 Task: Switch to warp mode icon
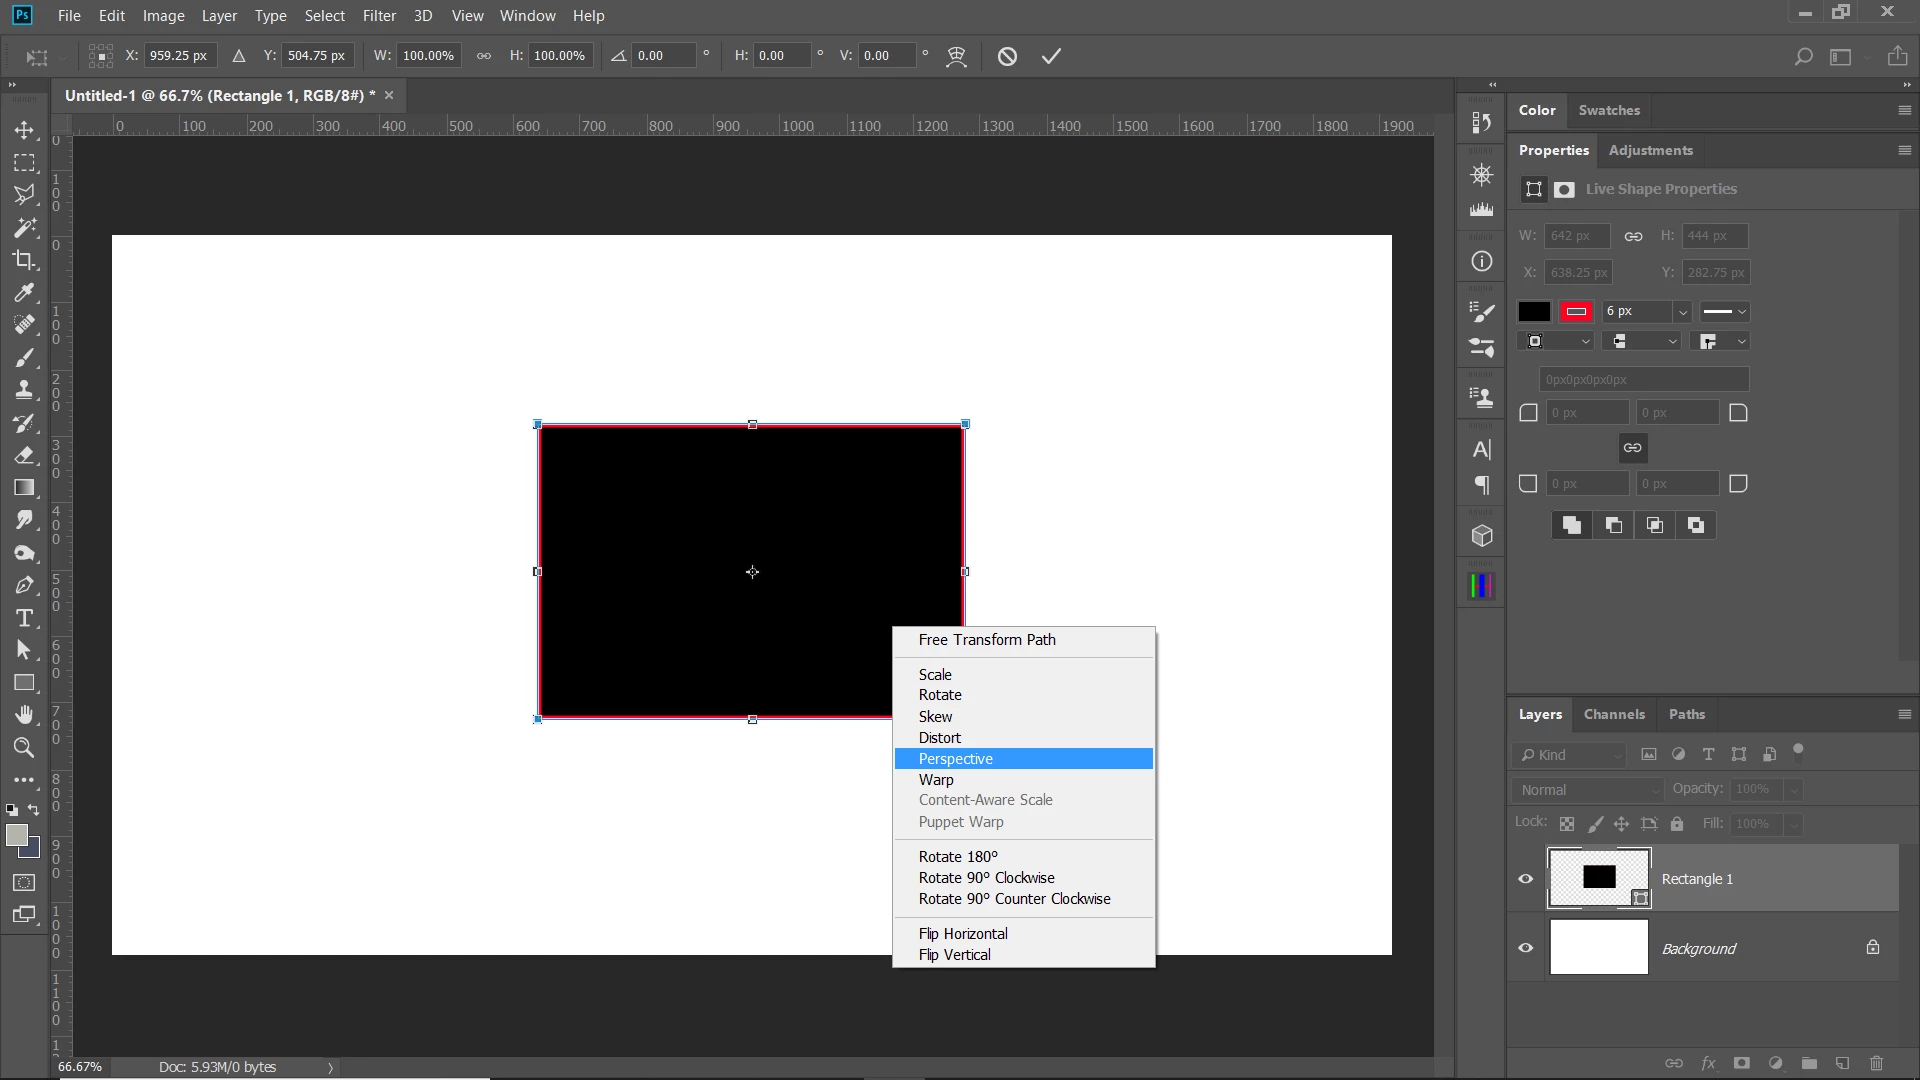pos(957,56)
